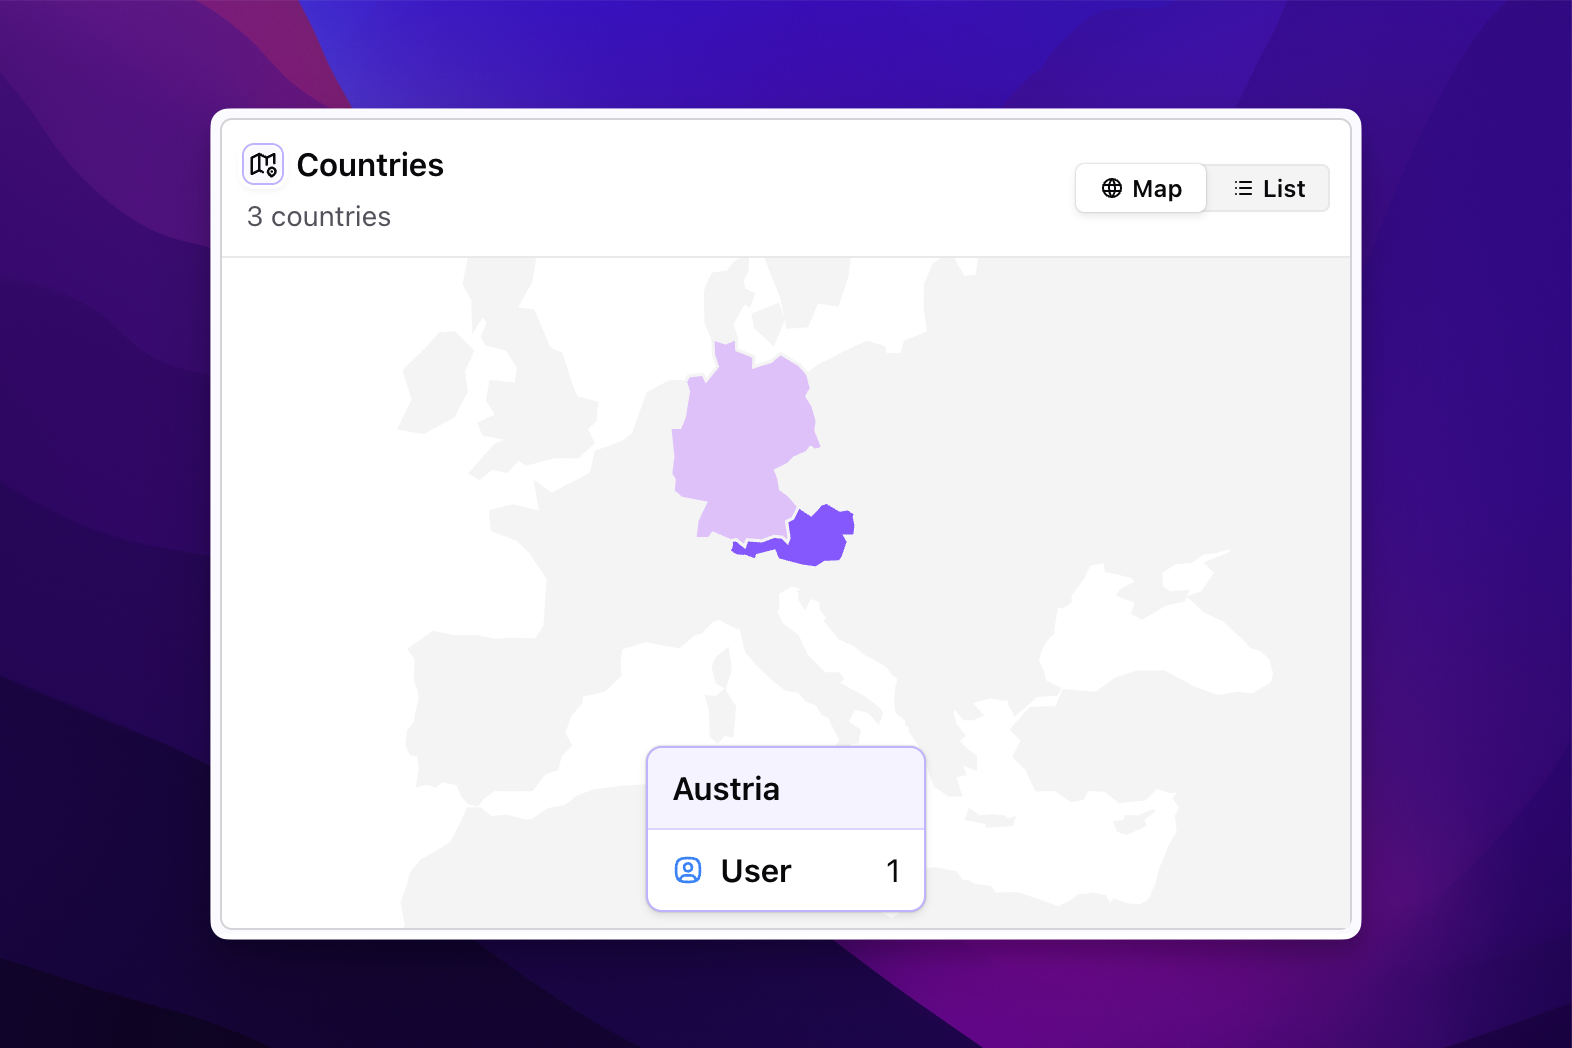Click the globe icon in Map tab
The width and height of the screenshot is (1572, 1048).
tap(1112, 188)
